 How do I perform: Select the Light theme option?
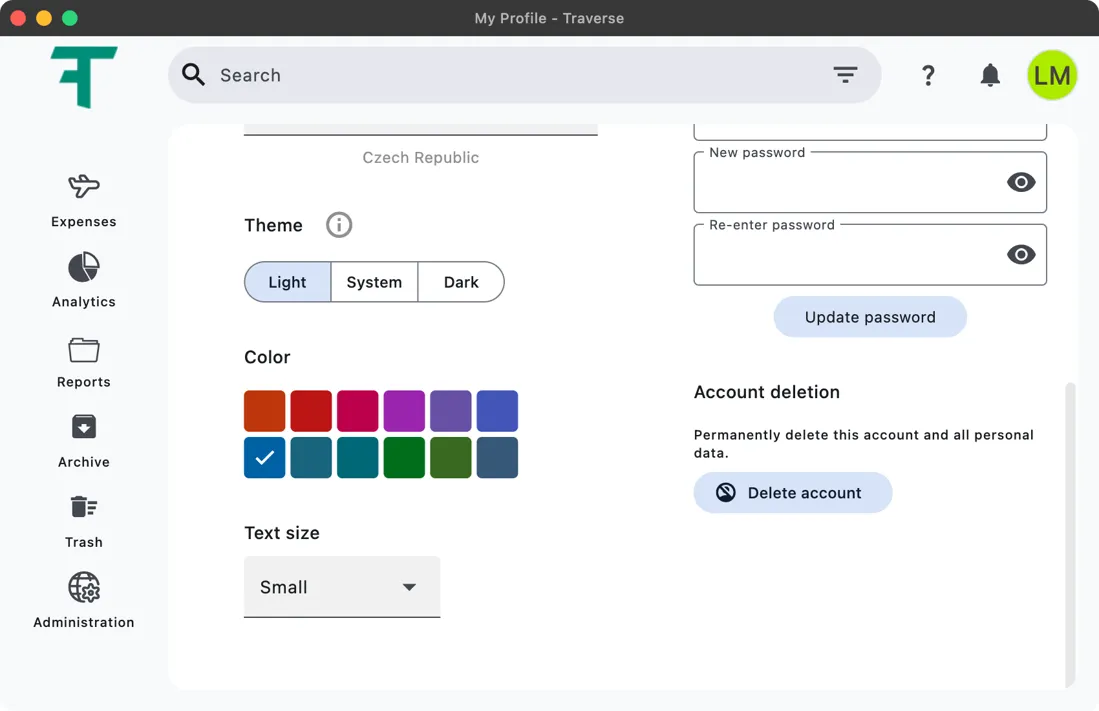tap(287, 282)
